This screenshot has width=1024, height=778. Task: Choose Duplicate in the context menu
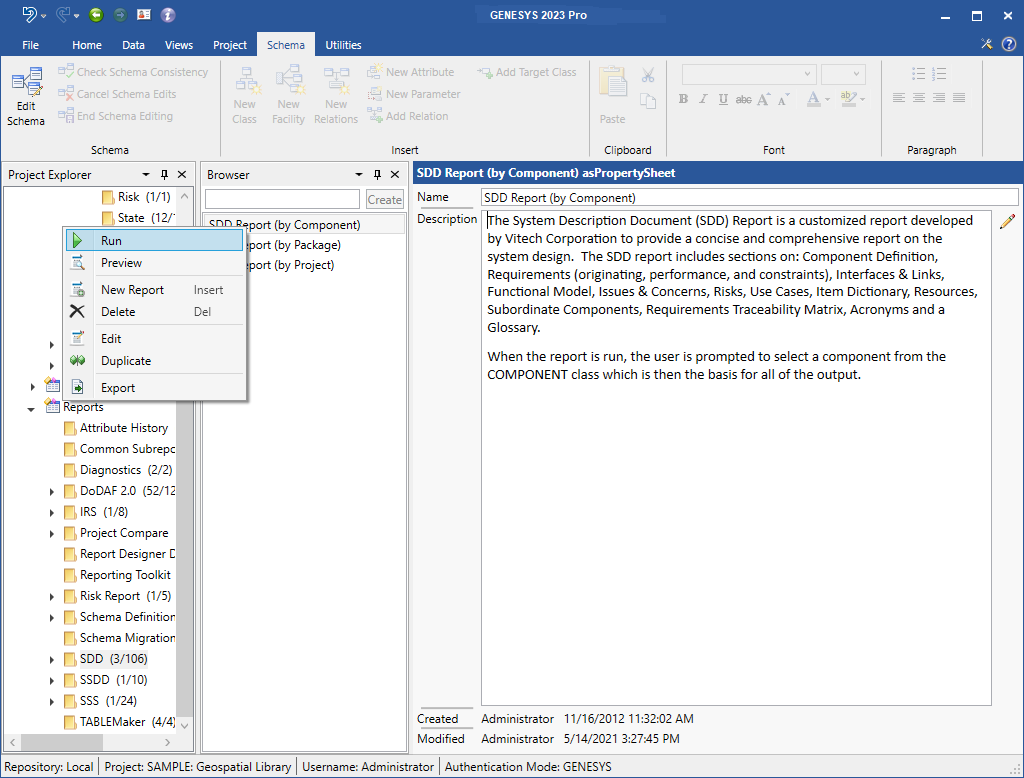pyautogui.click(x=126, y=361)
